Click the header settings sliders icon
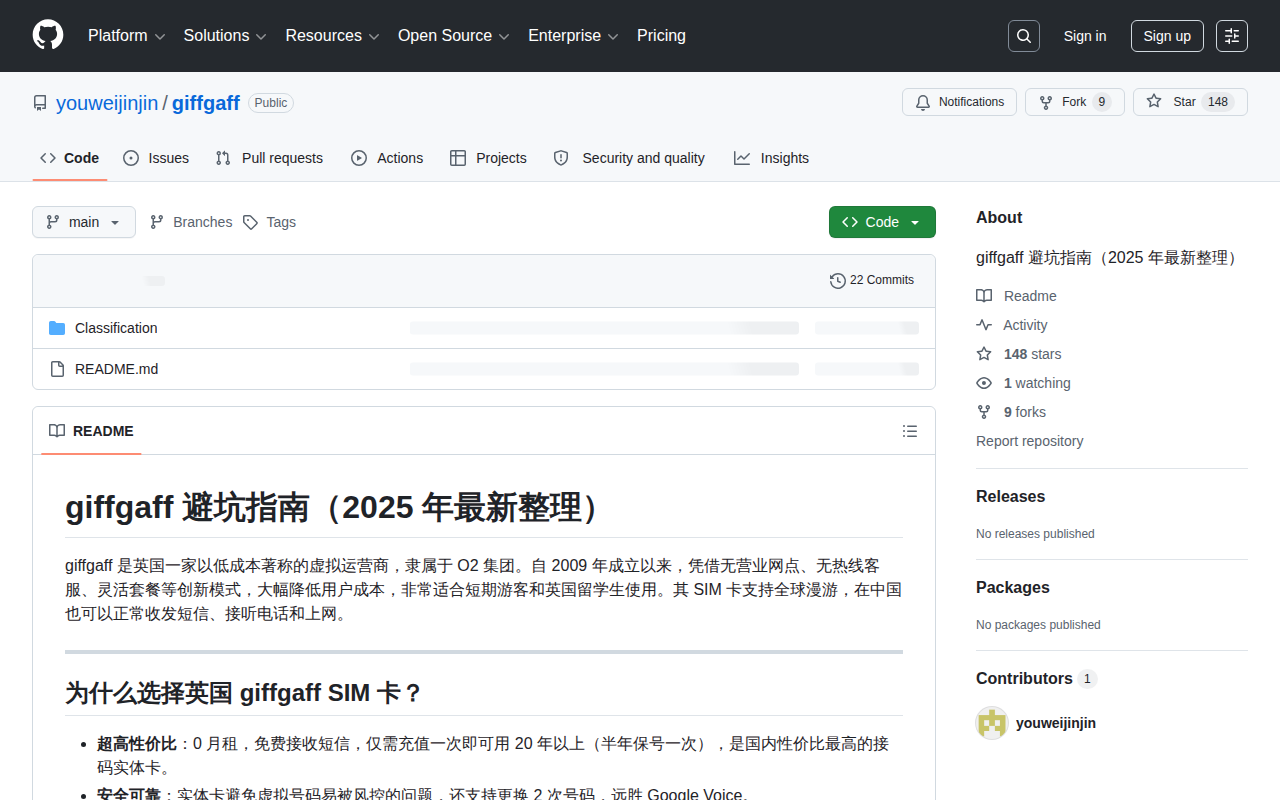1280x800 pixels. point(1232,36)
